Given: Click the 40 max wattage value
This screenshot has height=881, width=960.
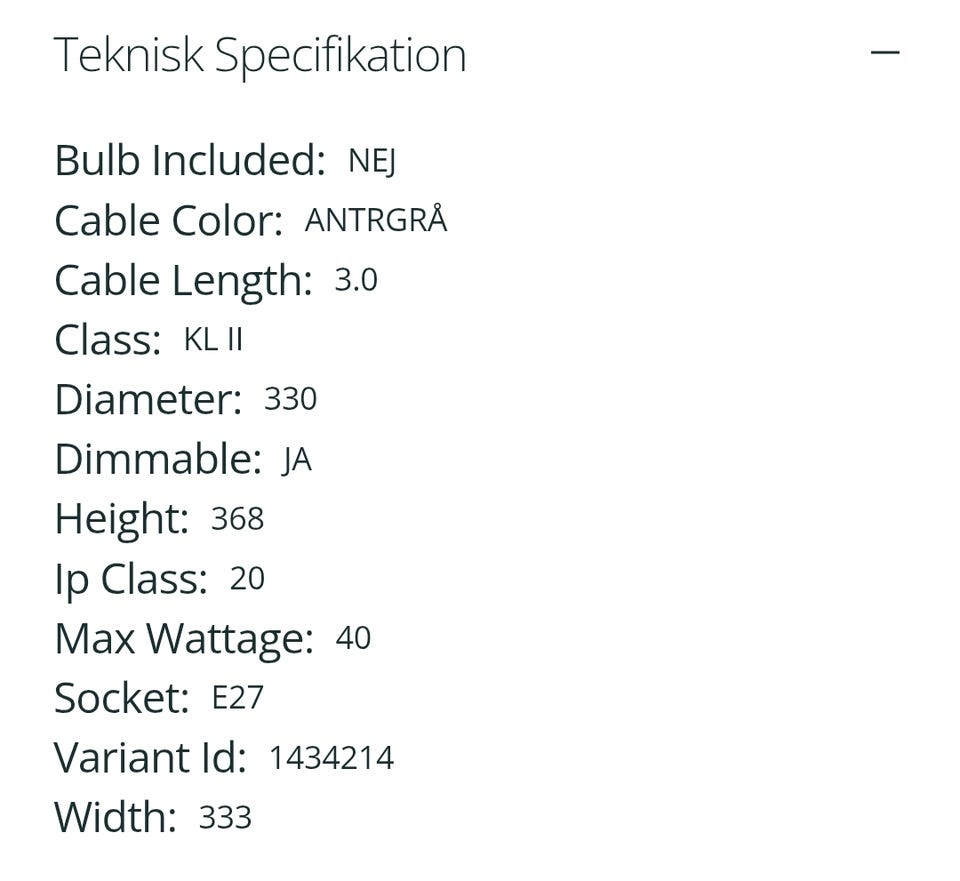Looking at the screenshot, I should coord(353,638).
